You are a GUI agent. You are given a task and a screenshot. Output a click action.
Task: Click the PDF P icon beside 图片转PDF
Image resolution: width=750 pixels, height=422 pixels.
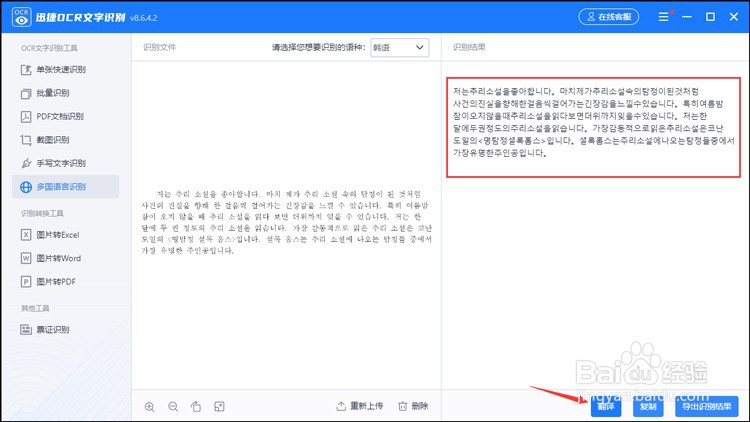[26, 282]
